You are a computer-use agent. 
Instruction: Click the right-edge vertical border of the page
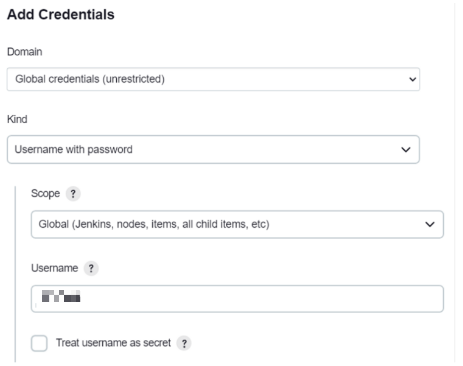(455, 183)
